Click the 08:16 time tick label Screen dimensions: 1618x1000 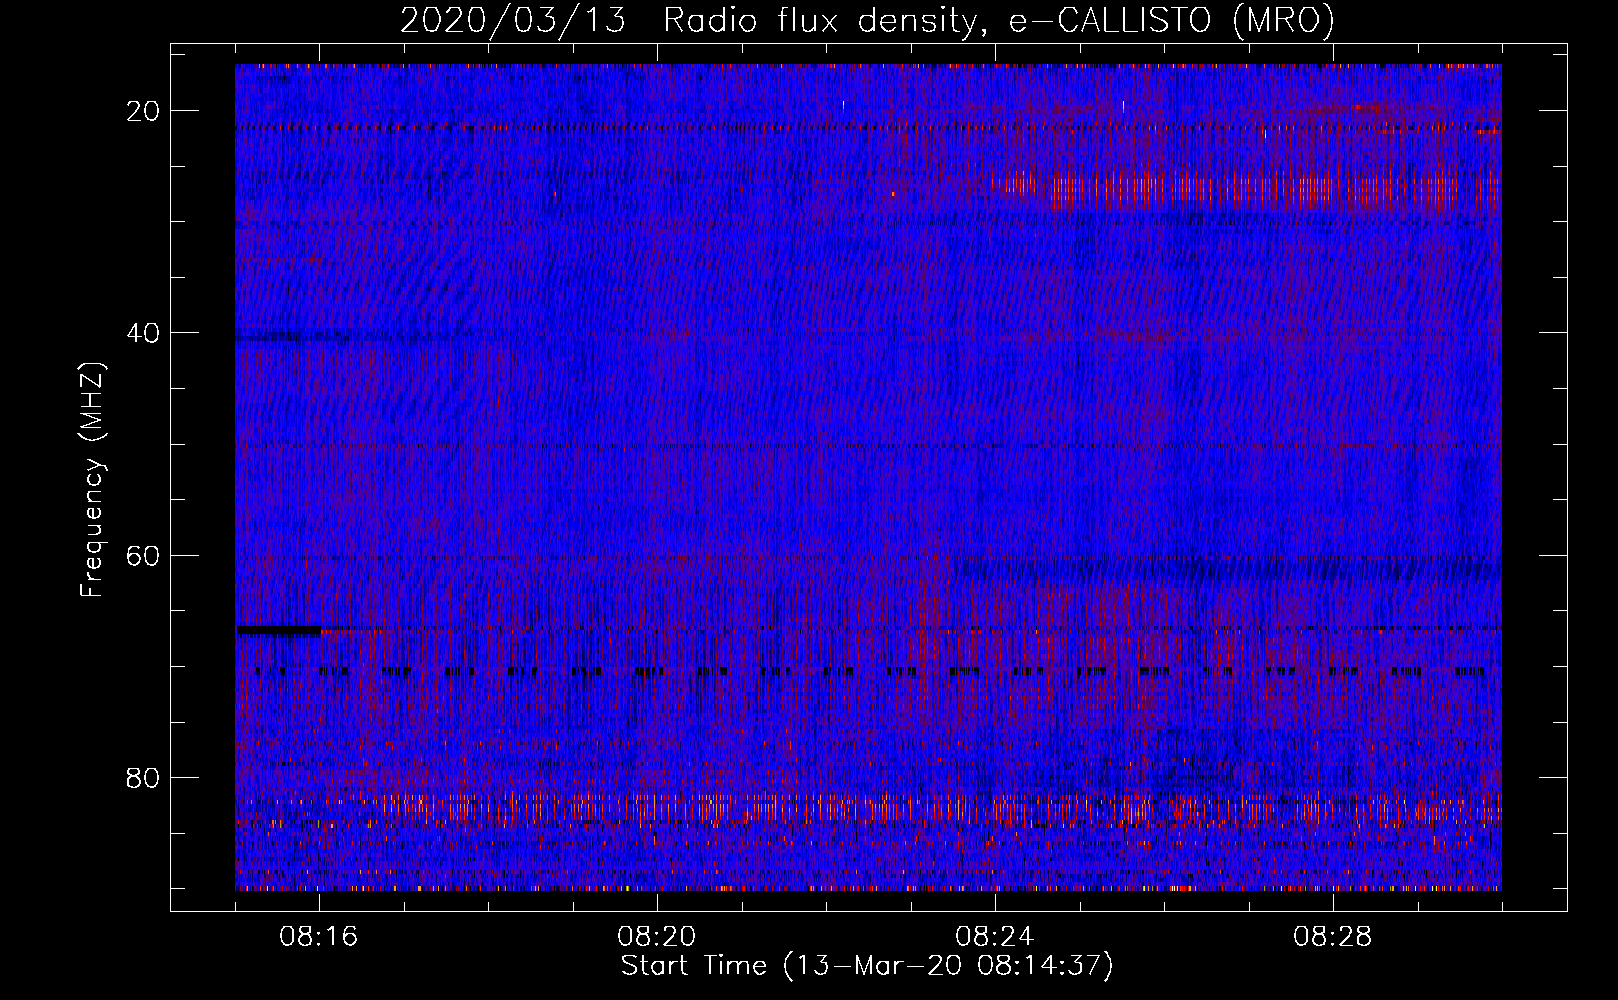click(319, 937)
